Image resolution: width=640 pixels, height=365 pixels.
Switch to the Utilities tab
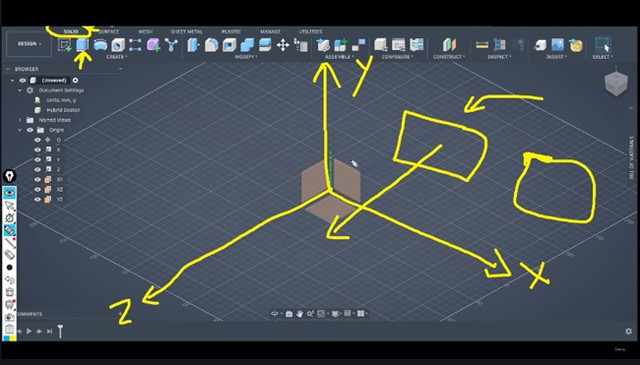311,31
